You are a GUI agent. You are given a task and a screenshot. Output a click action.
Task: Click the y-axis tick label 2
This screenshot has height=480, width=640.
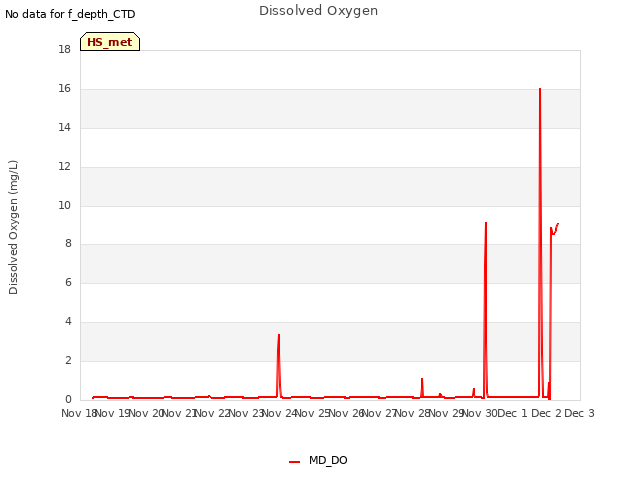point(68,360)
